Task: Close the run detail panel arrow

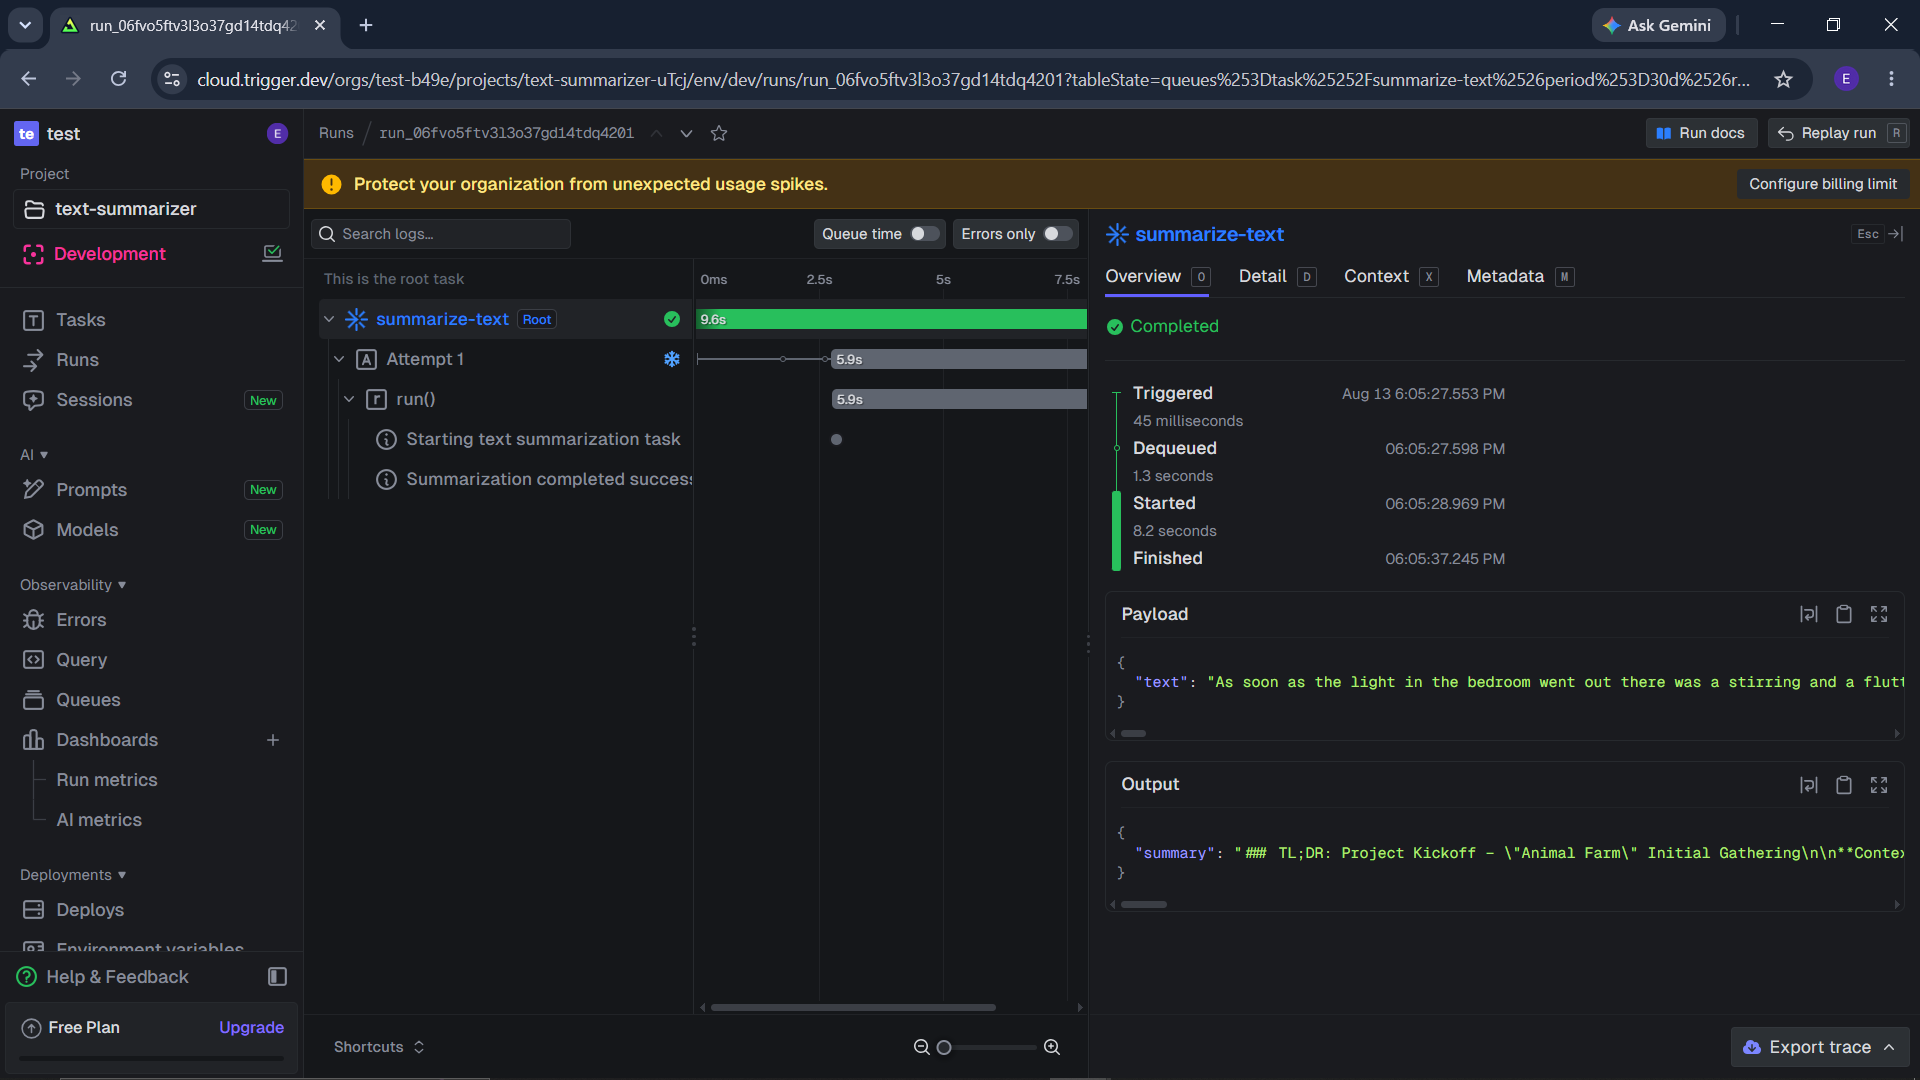Action: click(x=1896, y=234)
